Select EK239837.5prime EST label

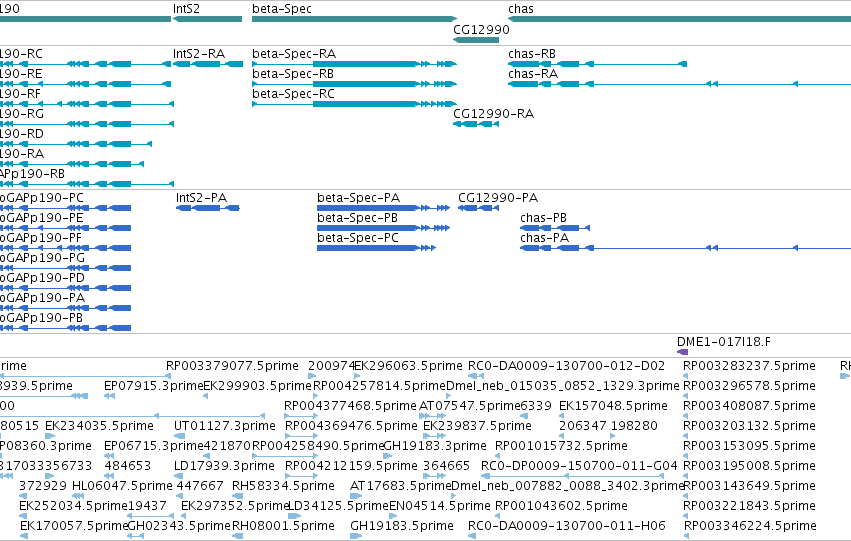pos(477,426)
